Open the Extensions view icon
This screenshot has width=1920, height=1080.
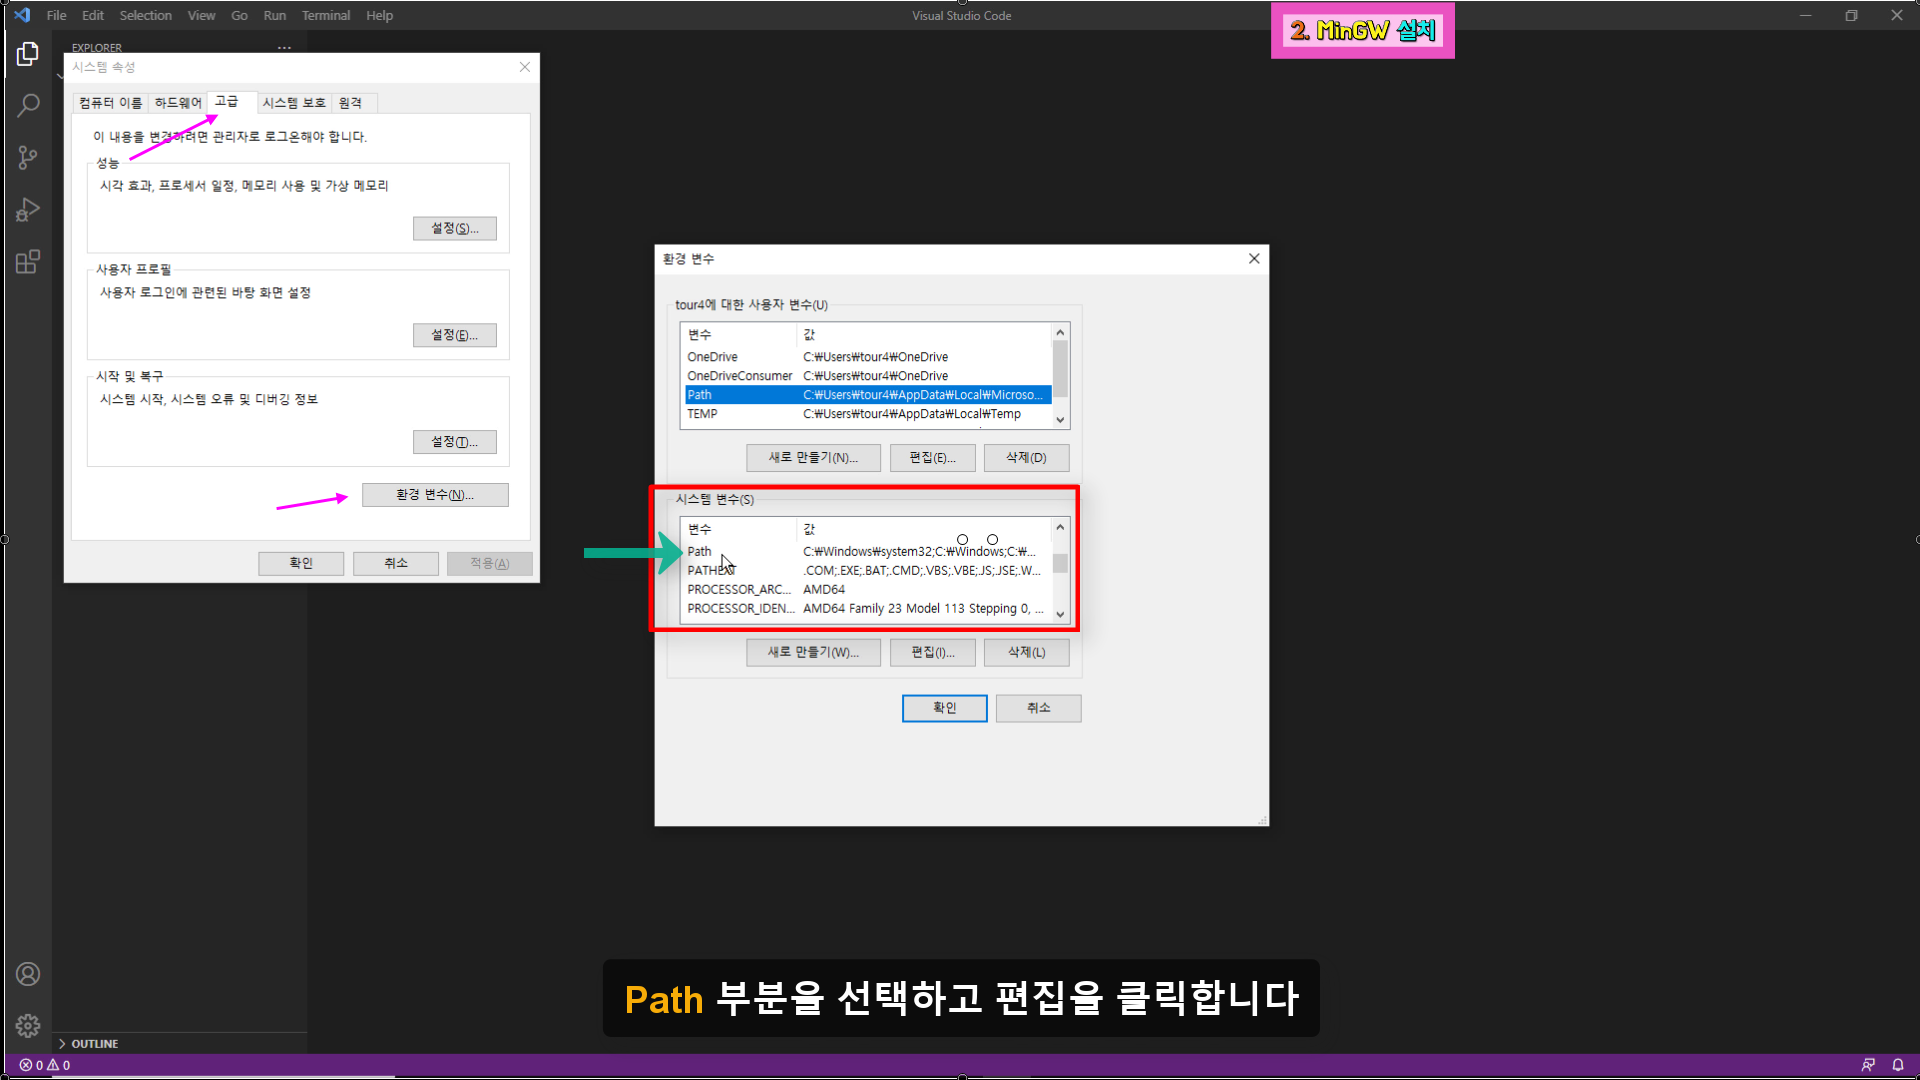[28, 262]
